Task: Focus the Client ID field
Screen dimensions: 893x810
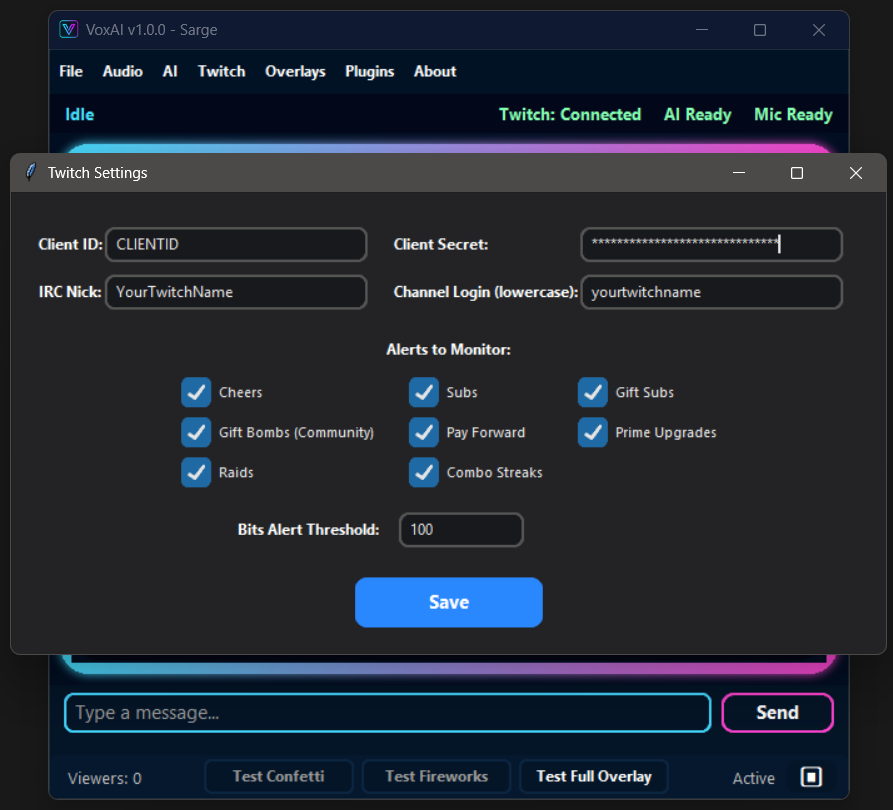Action: click(x=236, y=244)
